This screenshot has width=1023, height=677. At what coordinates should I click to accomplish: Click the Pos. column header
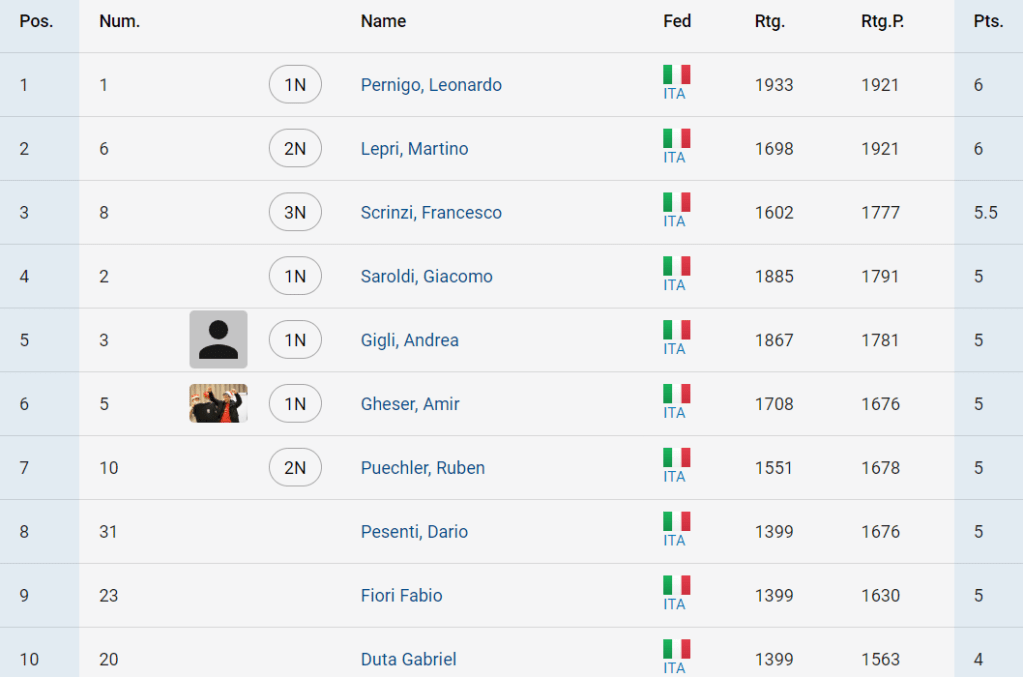point(36,21)
